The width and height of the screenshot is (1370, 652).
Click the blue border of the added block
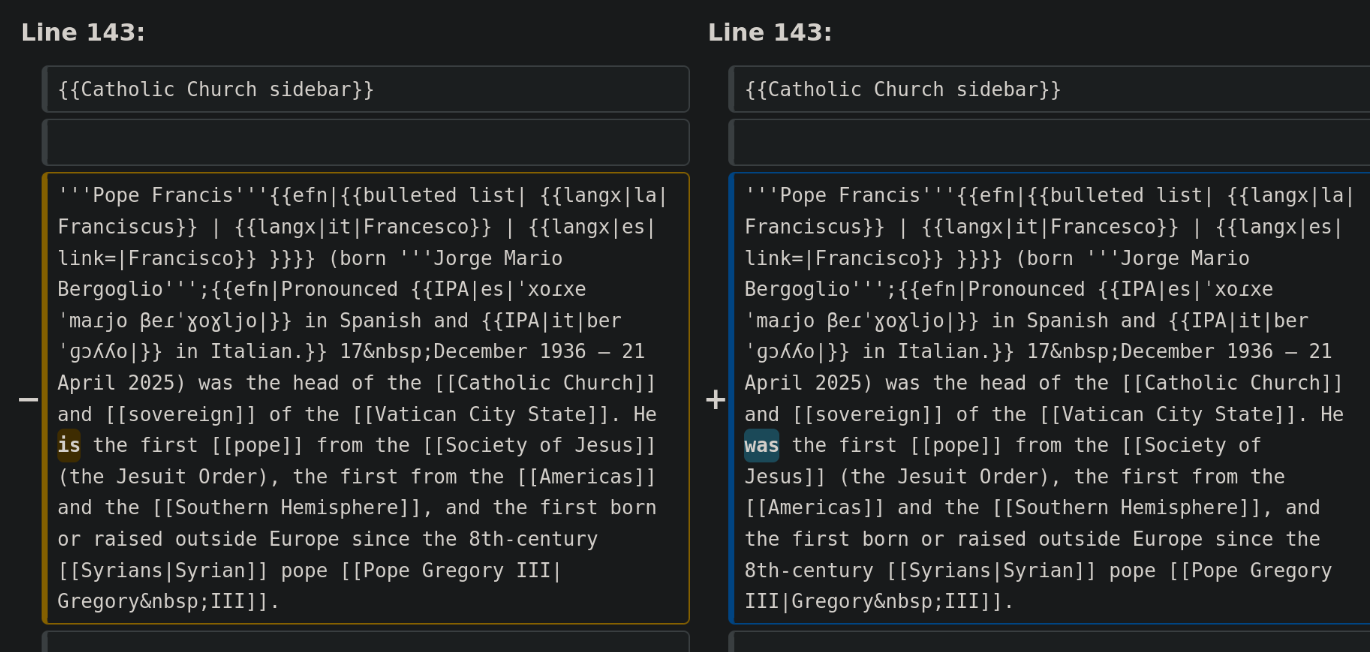click(x=732, y=398)
